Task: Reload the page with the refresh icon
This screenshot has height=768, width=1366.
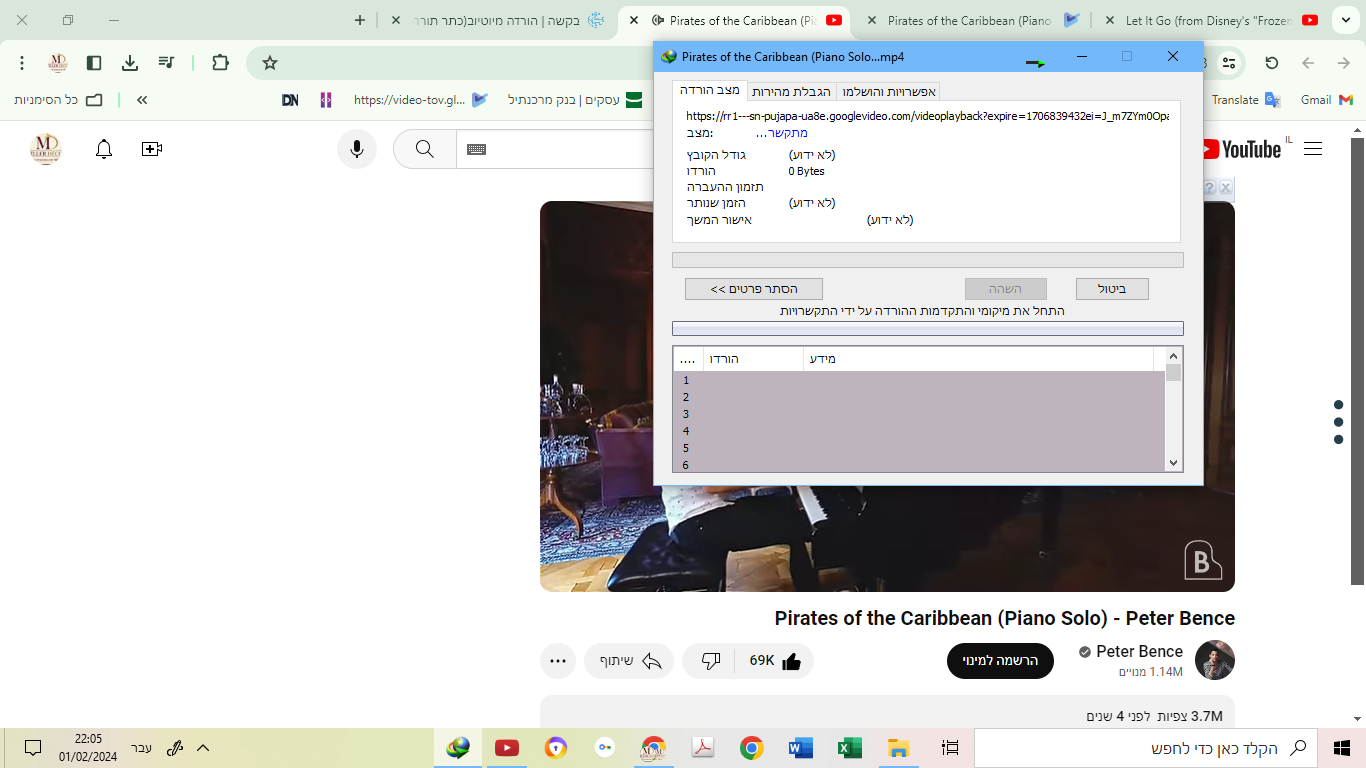Action: coord(1272,63)
